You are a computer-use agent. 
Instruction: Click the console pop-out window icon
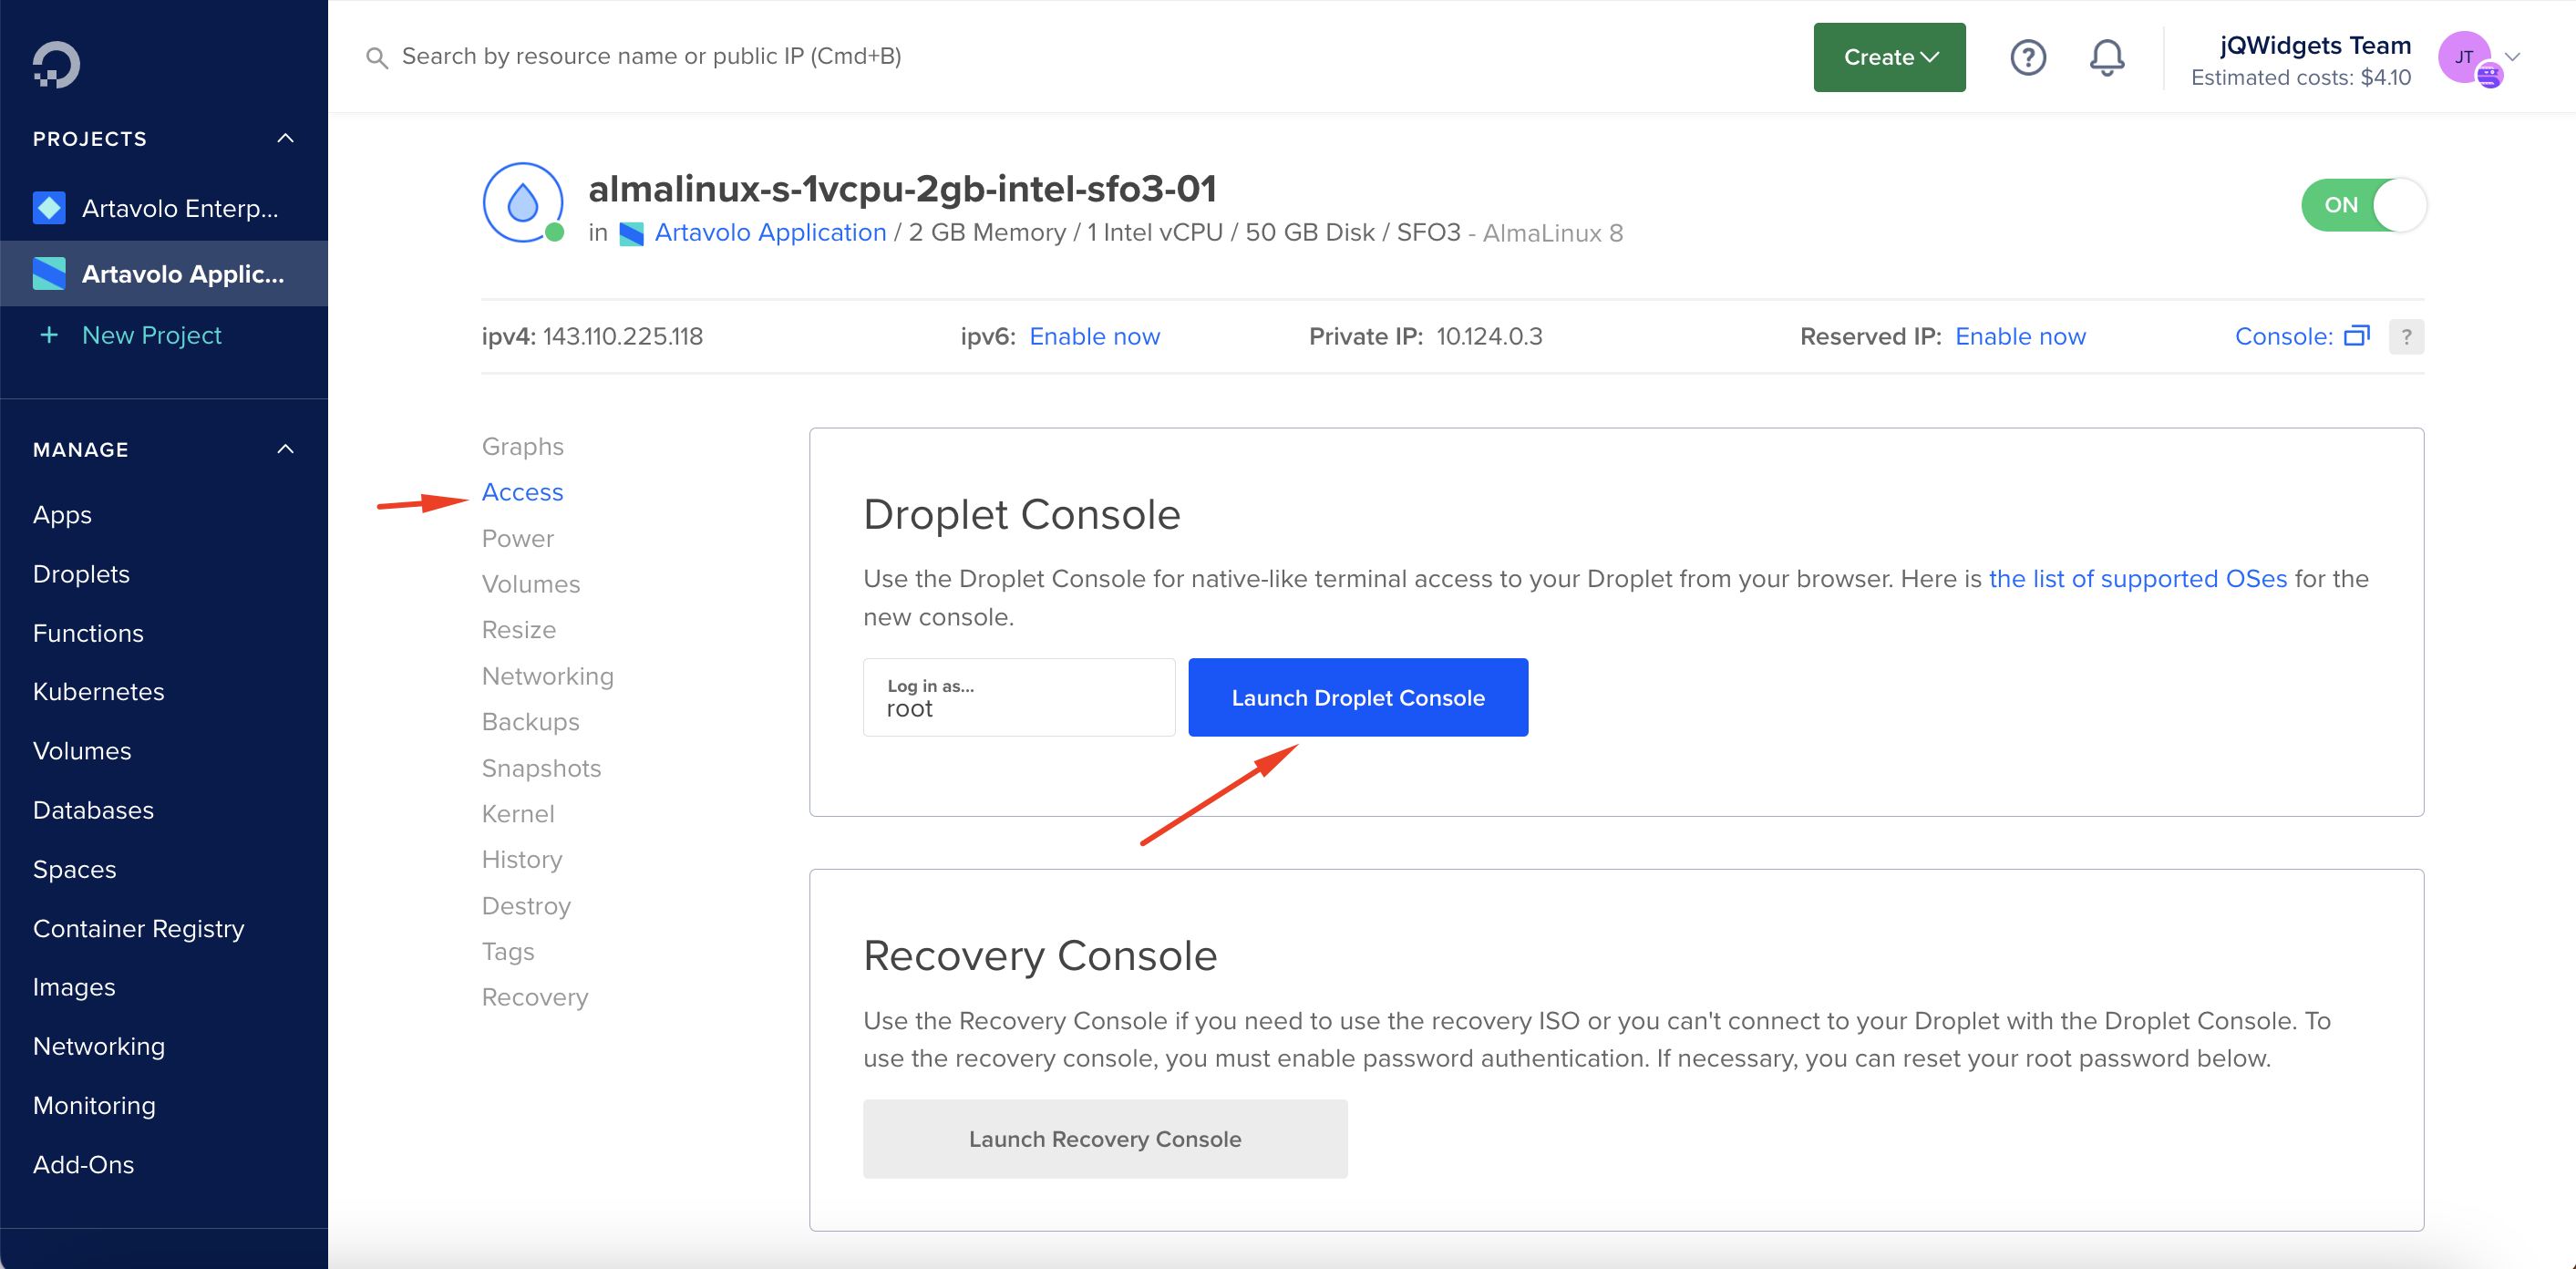point(2357,336)
